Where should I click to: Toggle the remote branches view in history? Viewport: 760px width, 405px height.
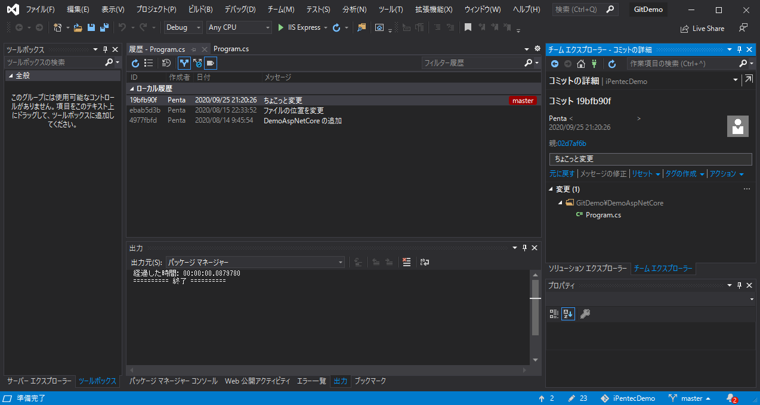[x=197, y=63]
